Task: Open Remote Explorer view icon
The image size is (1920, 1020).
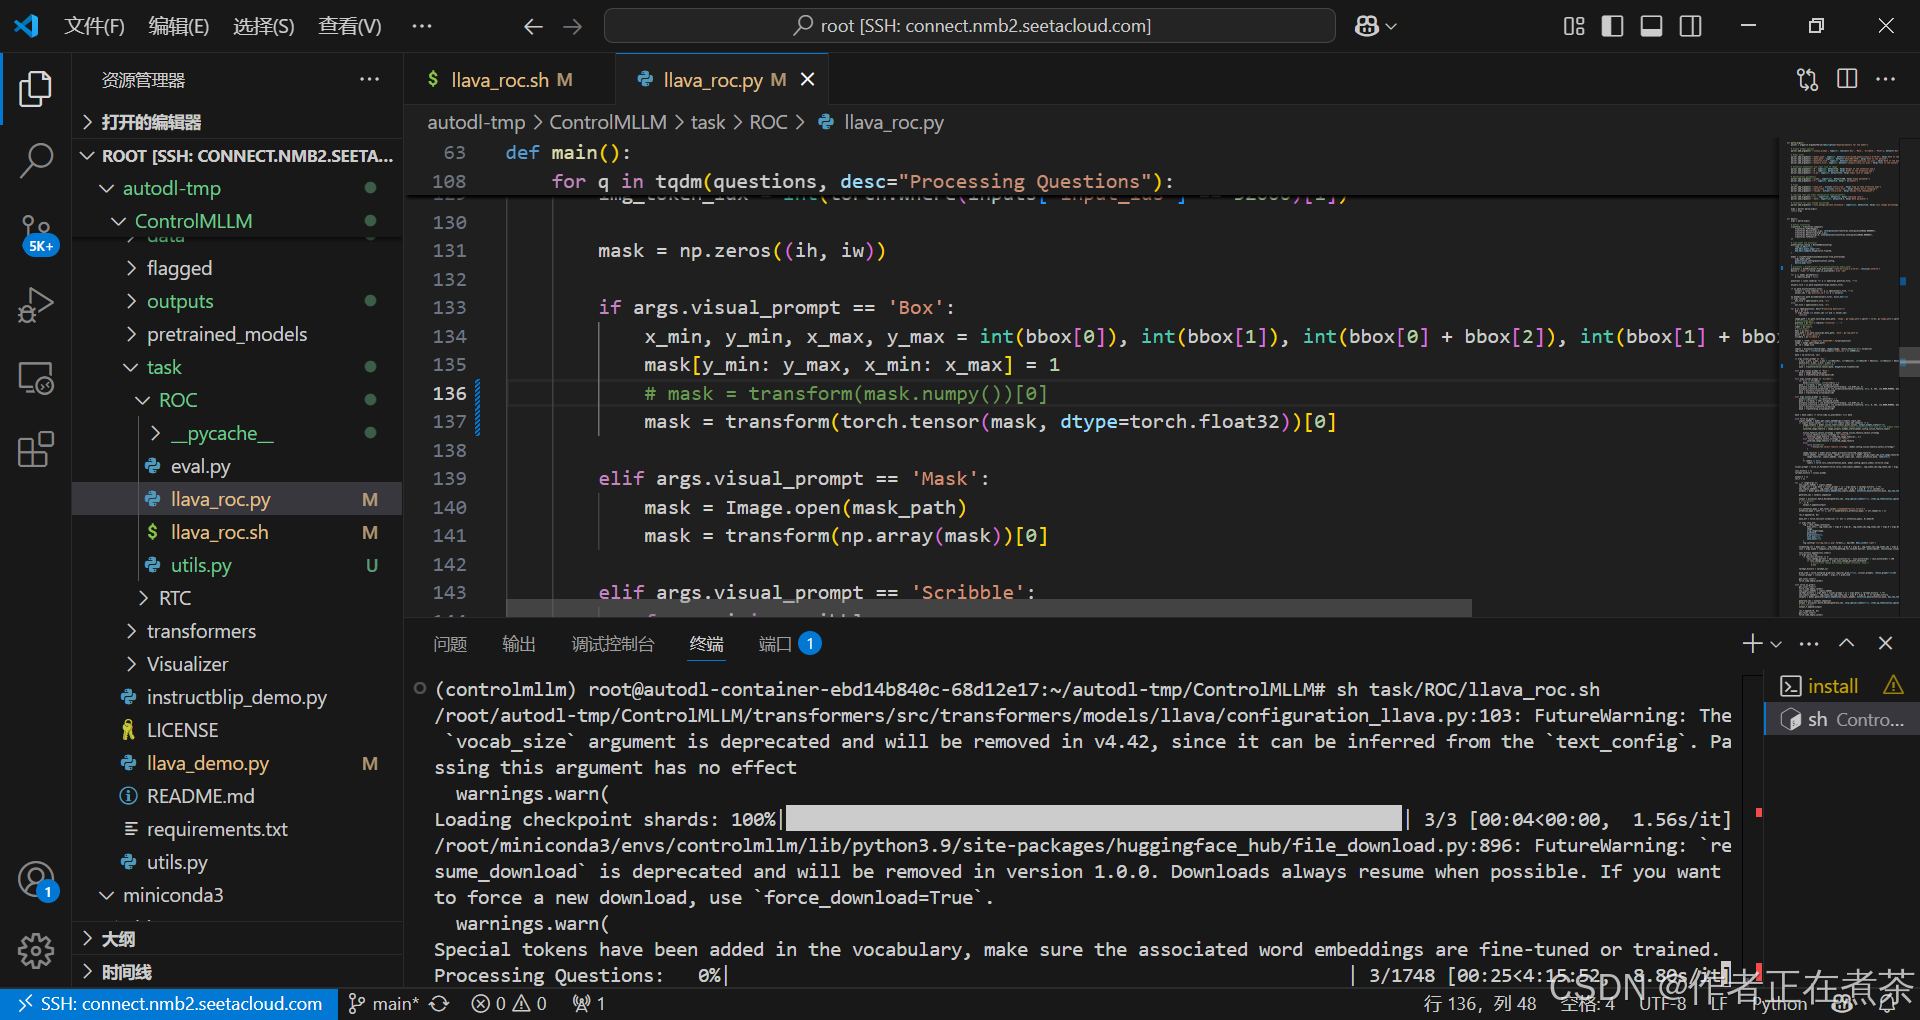Action: pyautogui.click(x=36, y=378)
